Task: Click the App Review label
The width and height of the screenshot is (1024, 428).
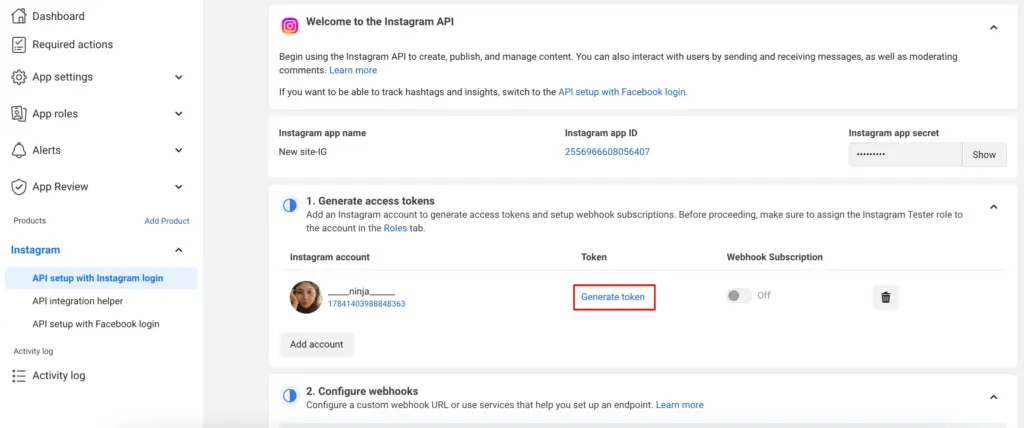Action: click(60, 187)
